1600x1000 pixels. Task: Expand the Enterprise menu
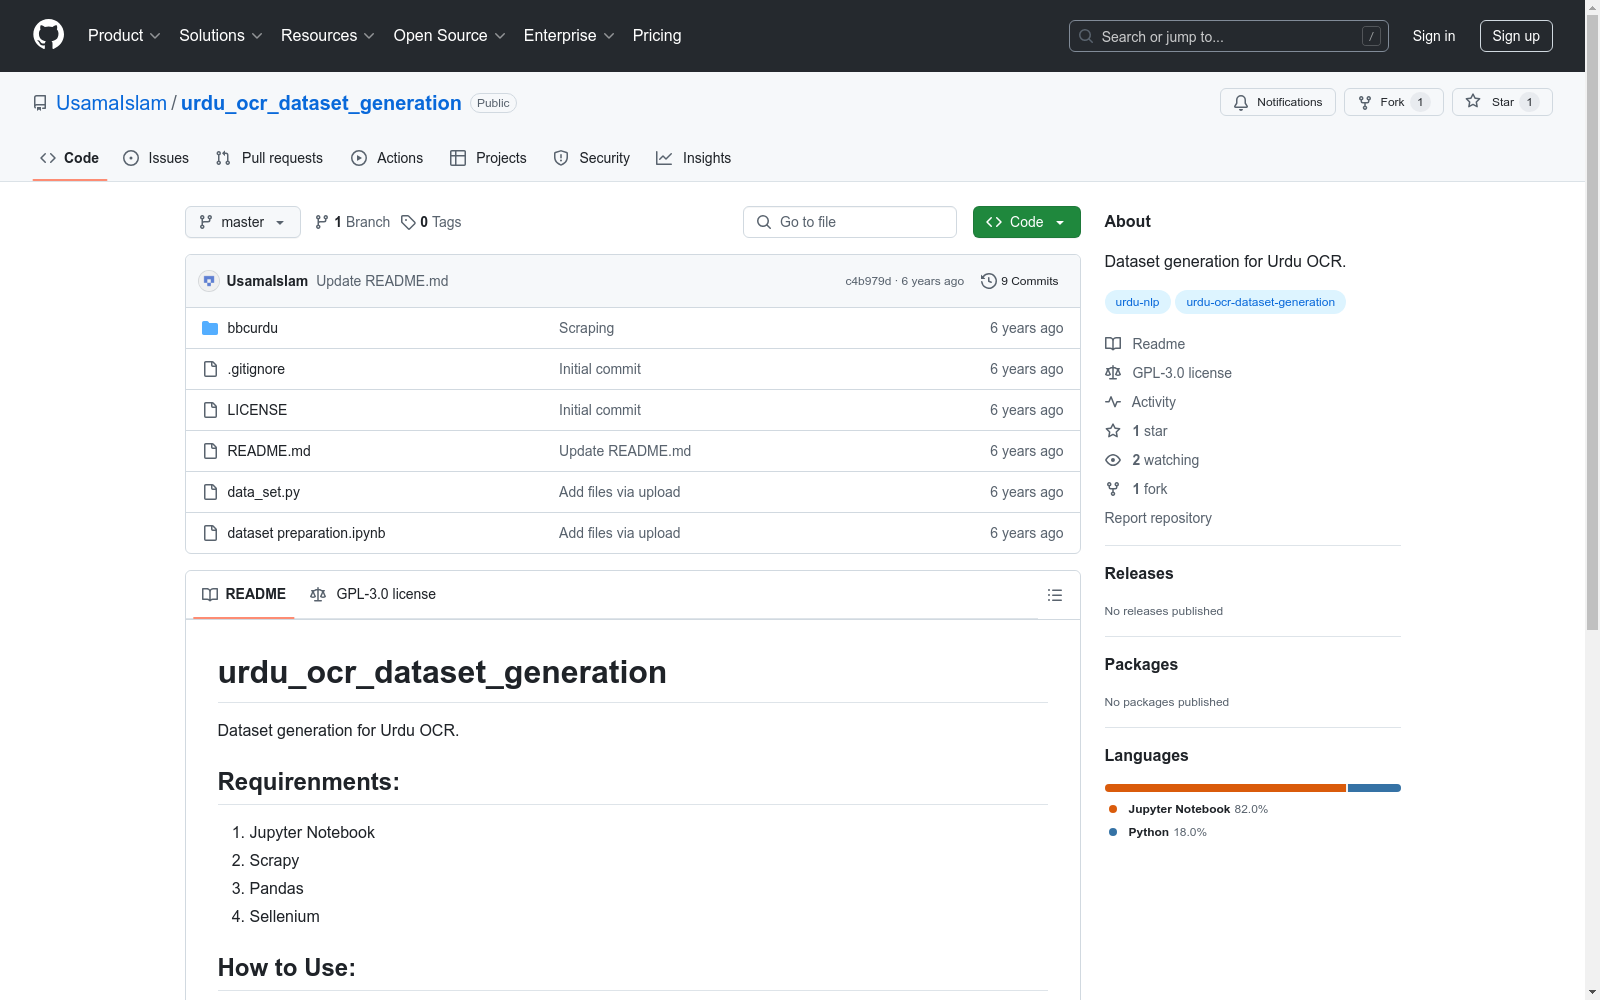[569, 36]
